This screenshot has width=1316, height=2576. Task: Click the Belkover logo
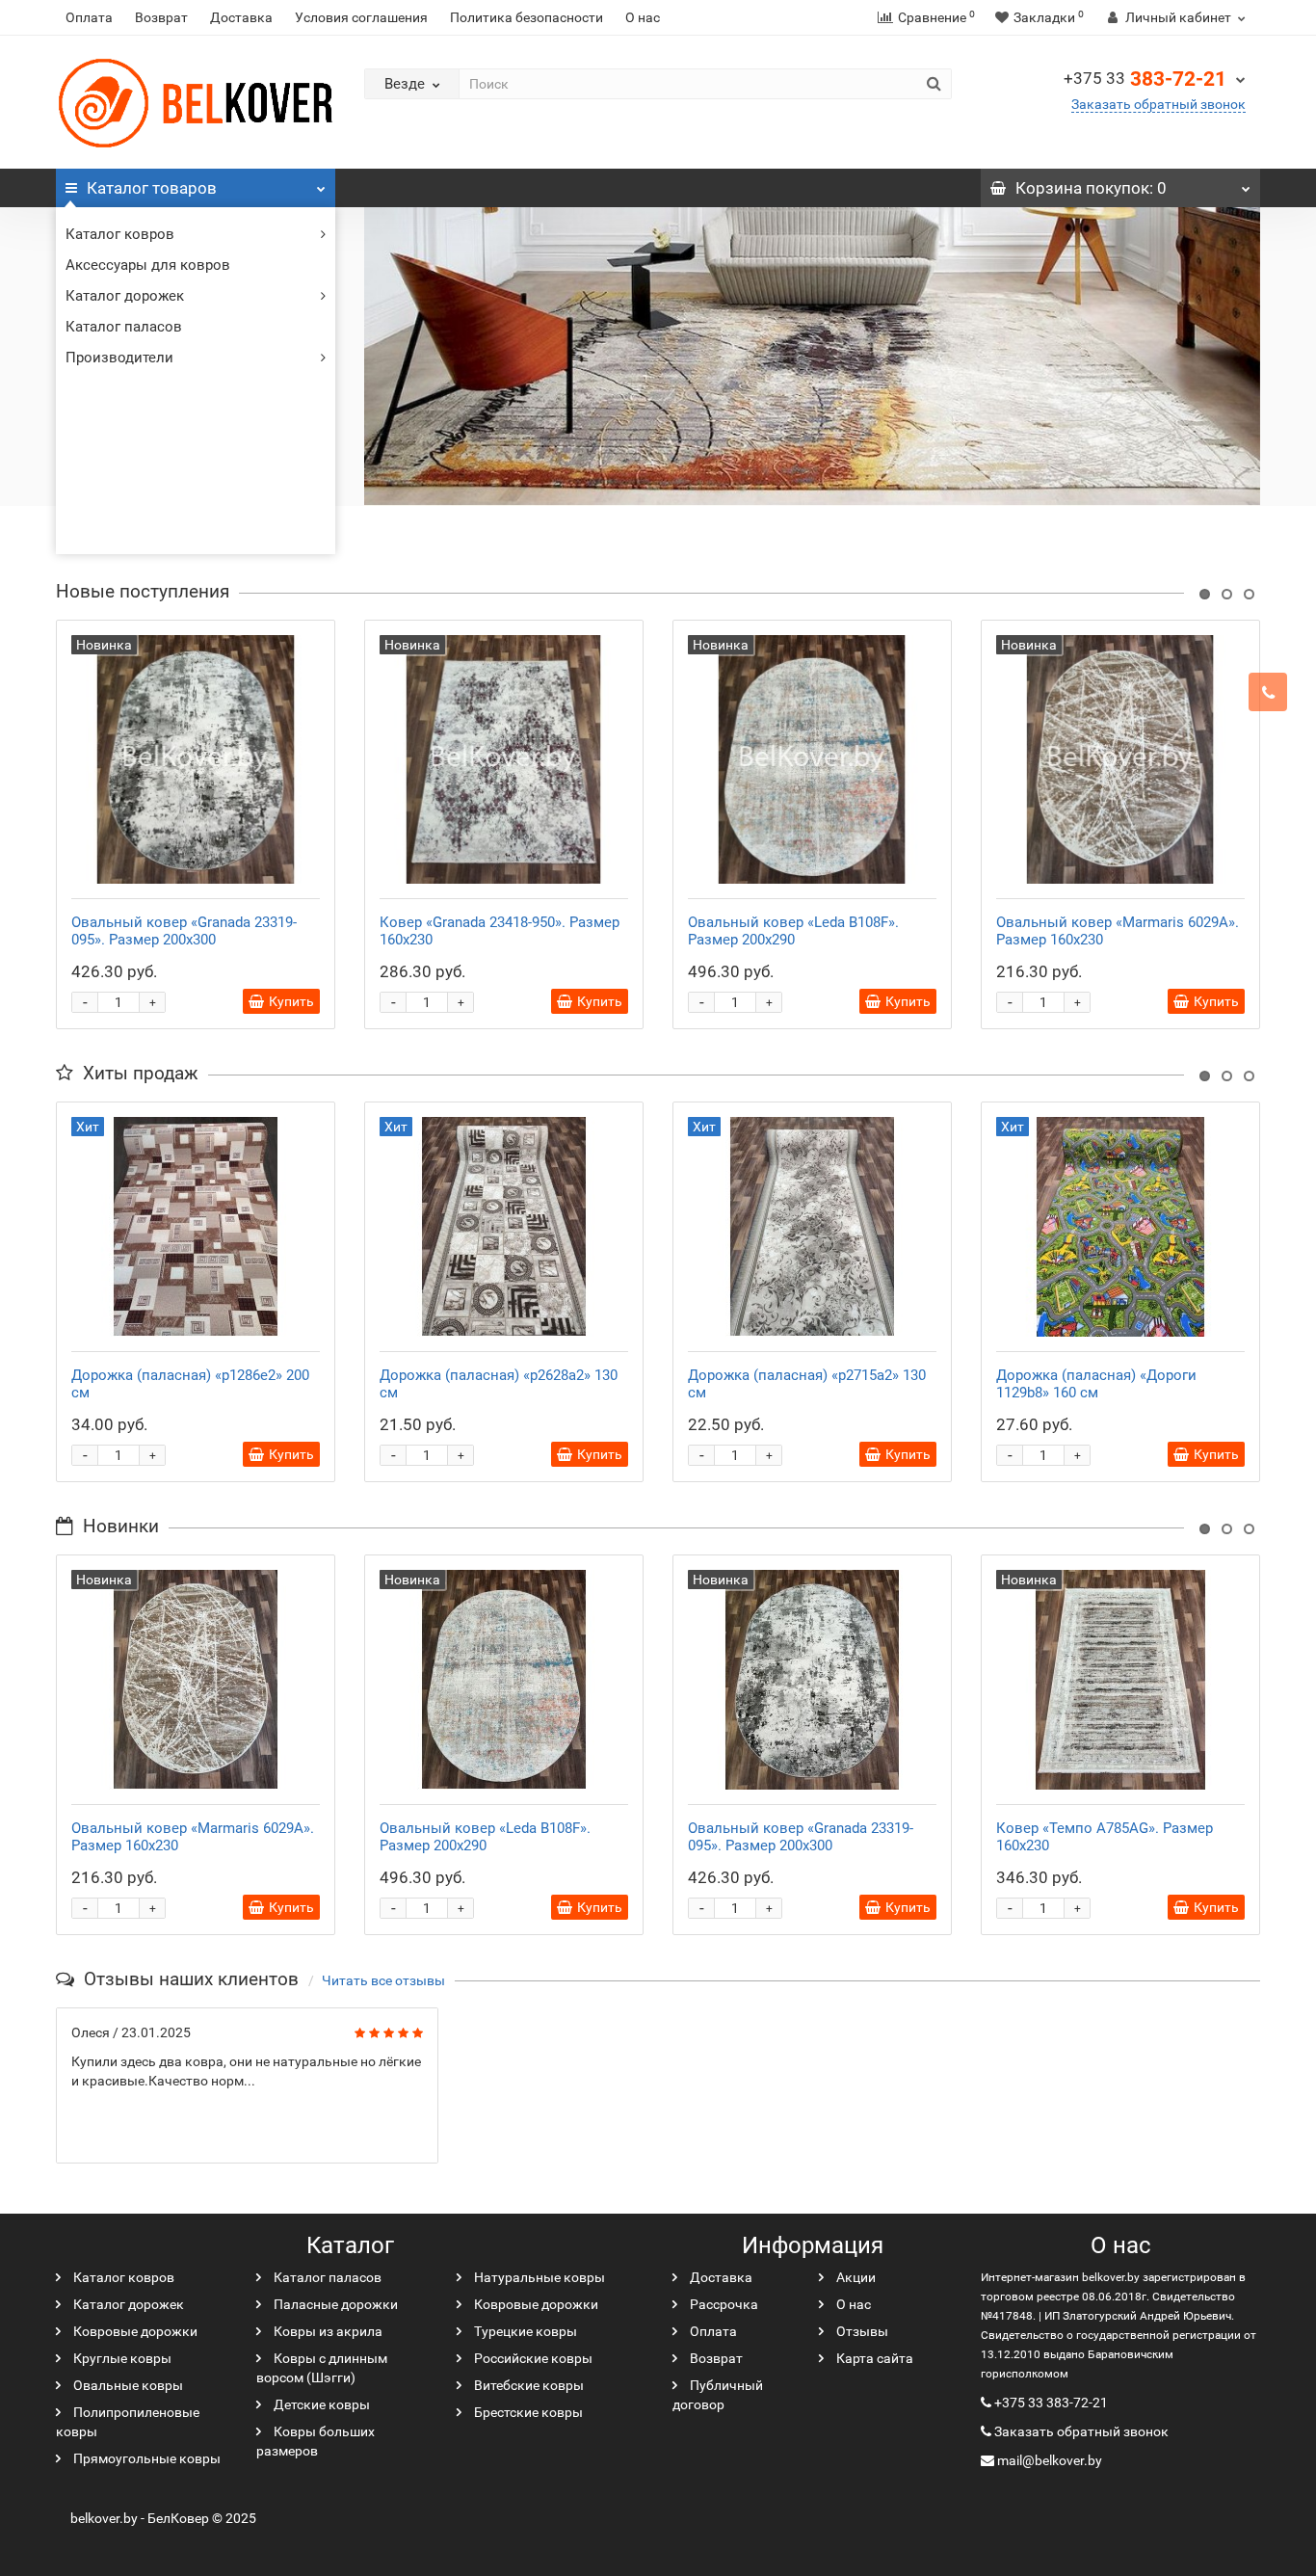195,103
